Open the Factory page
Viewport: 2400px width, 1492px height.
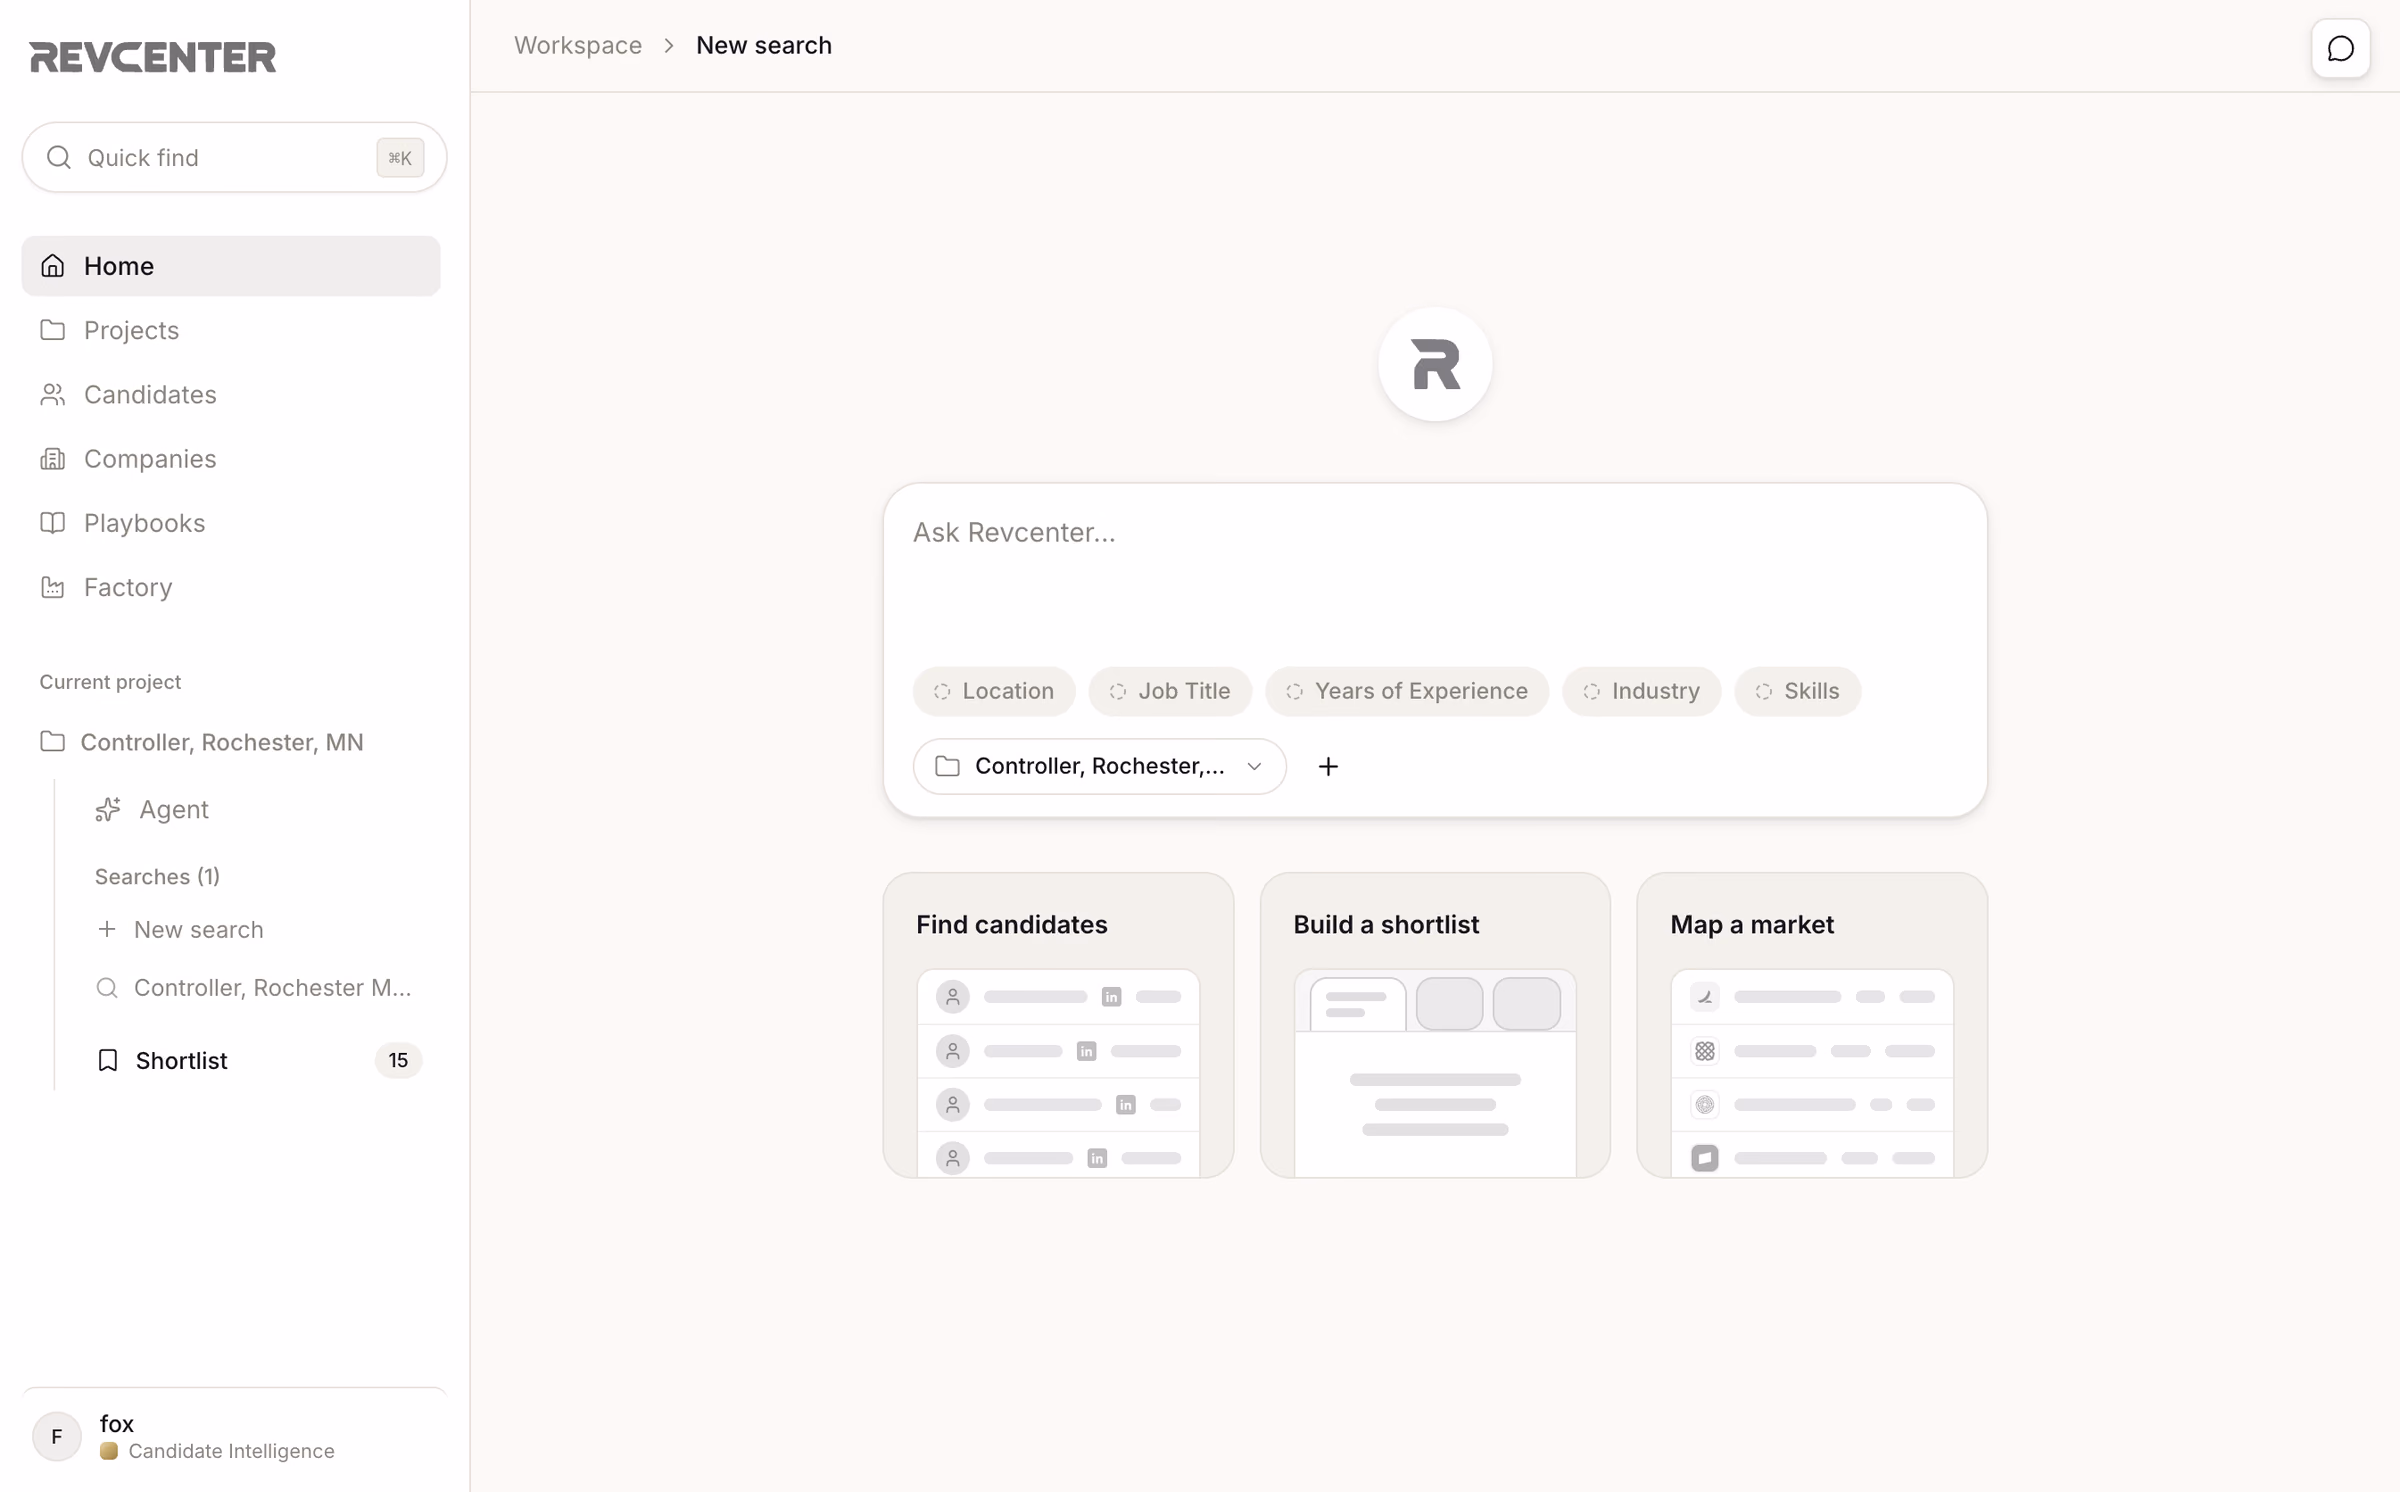coord(231,587)
